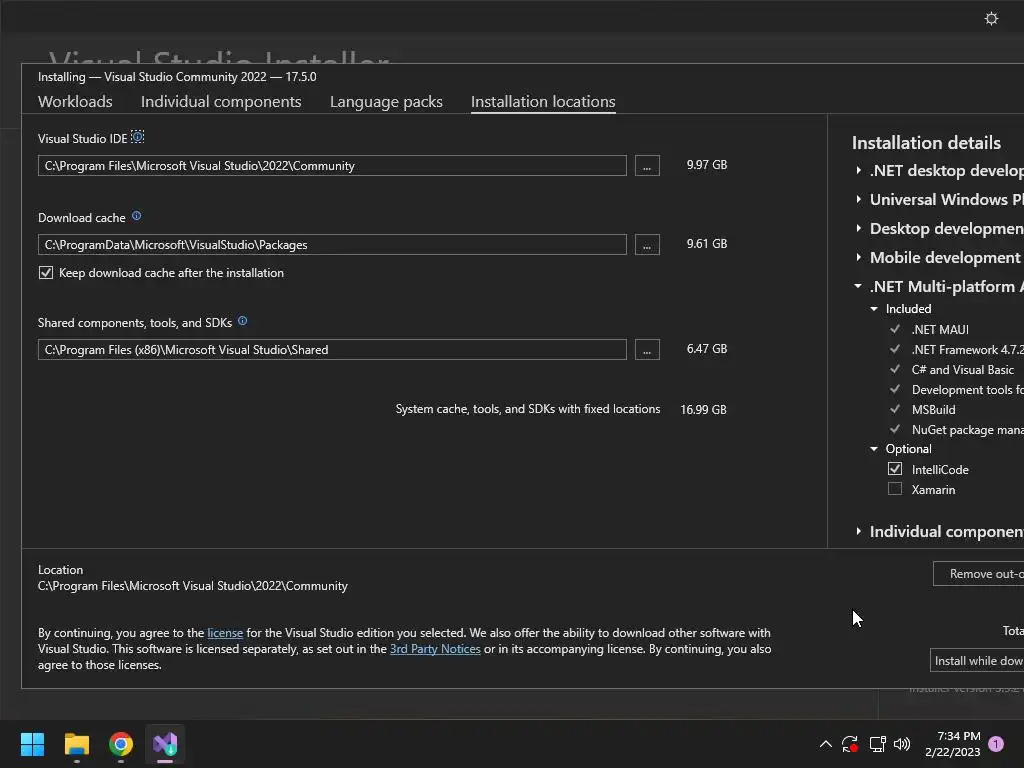
Task: Expand the Desktop development details node
Action: point(859,229)
